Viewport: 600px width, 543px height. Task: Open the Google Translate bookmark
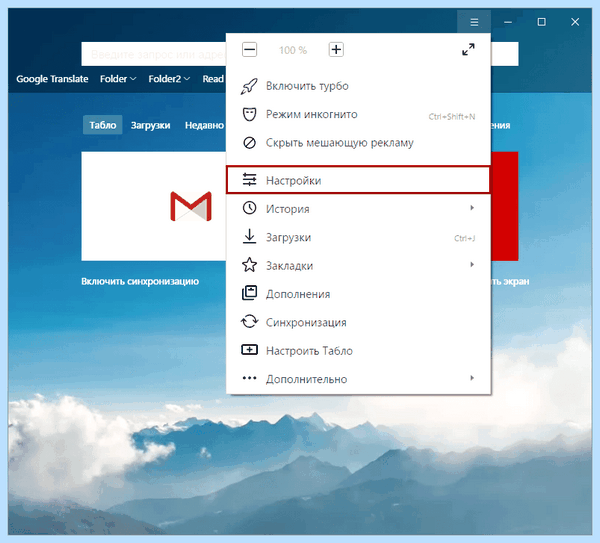(x=52, y=79)
